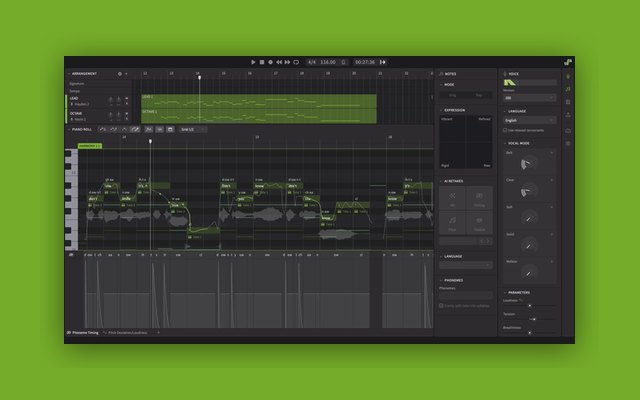Click the 116.00 tempo field
Image resolution: width=640 pixels, height=400 pixels.
click(328, 62)
